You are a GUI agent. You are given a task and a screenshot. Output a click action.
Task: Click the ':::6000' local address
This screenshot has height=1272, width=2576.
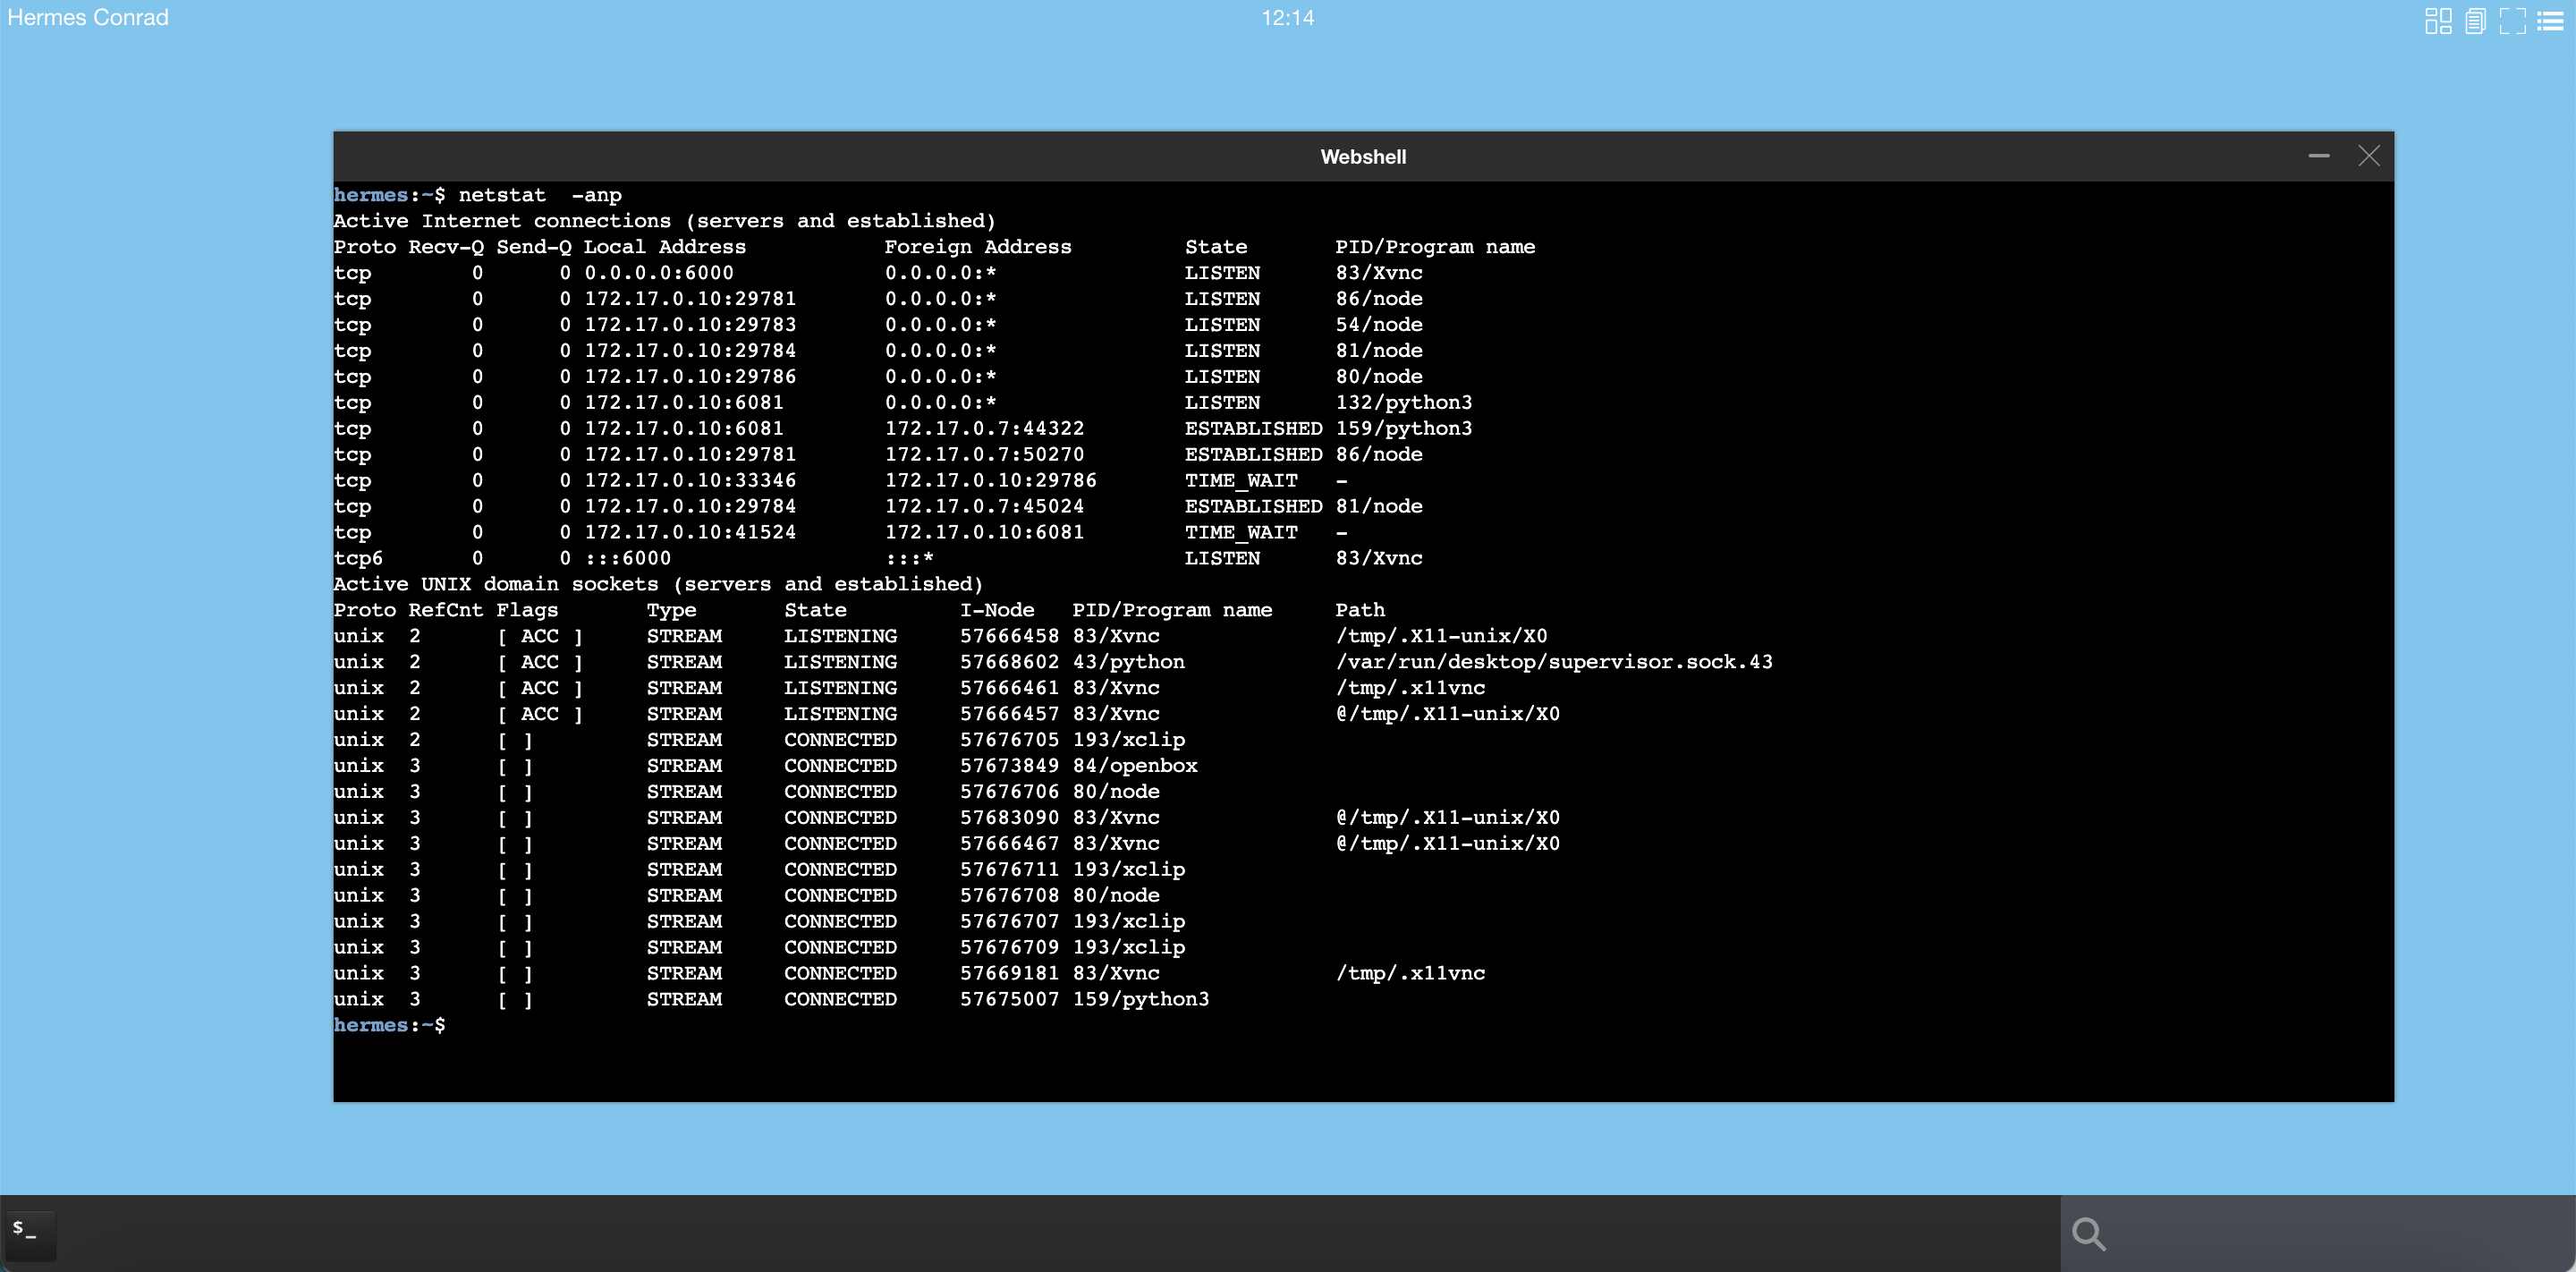point(628,559)
